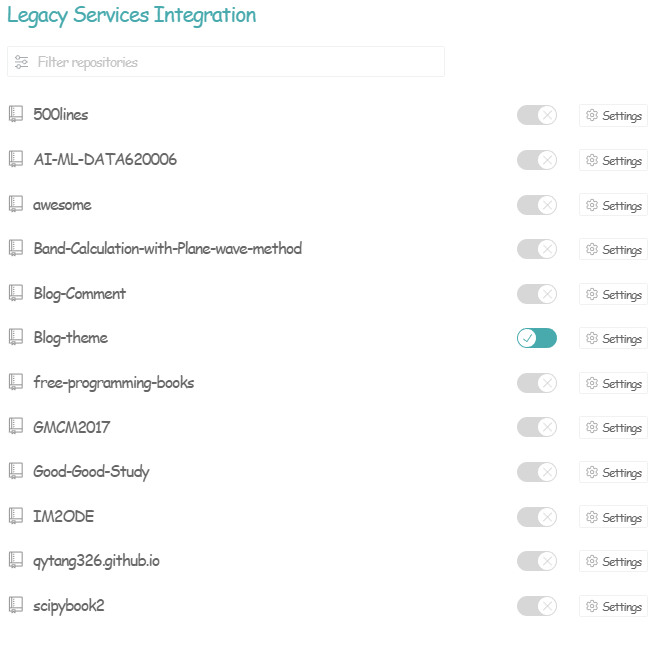Turn on the qytang326.github.io toggle

point(536,561)
